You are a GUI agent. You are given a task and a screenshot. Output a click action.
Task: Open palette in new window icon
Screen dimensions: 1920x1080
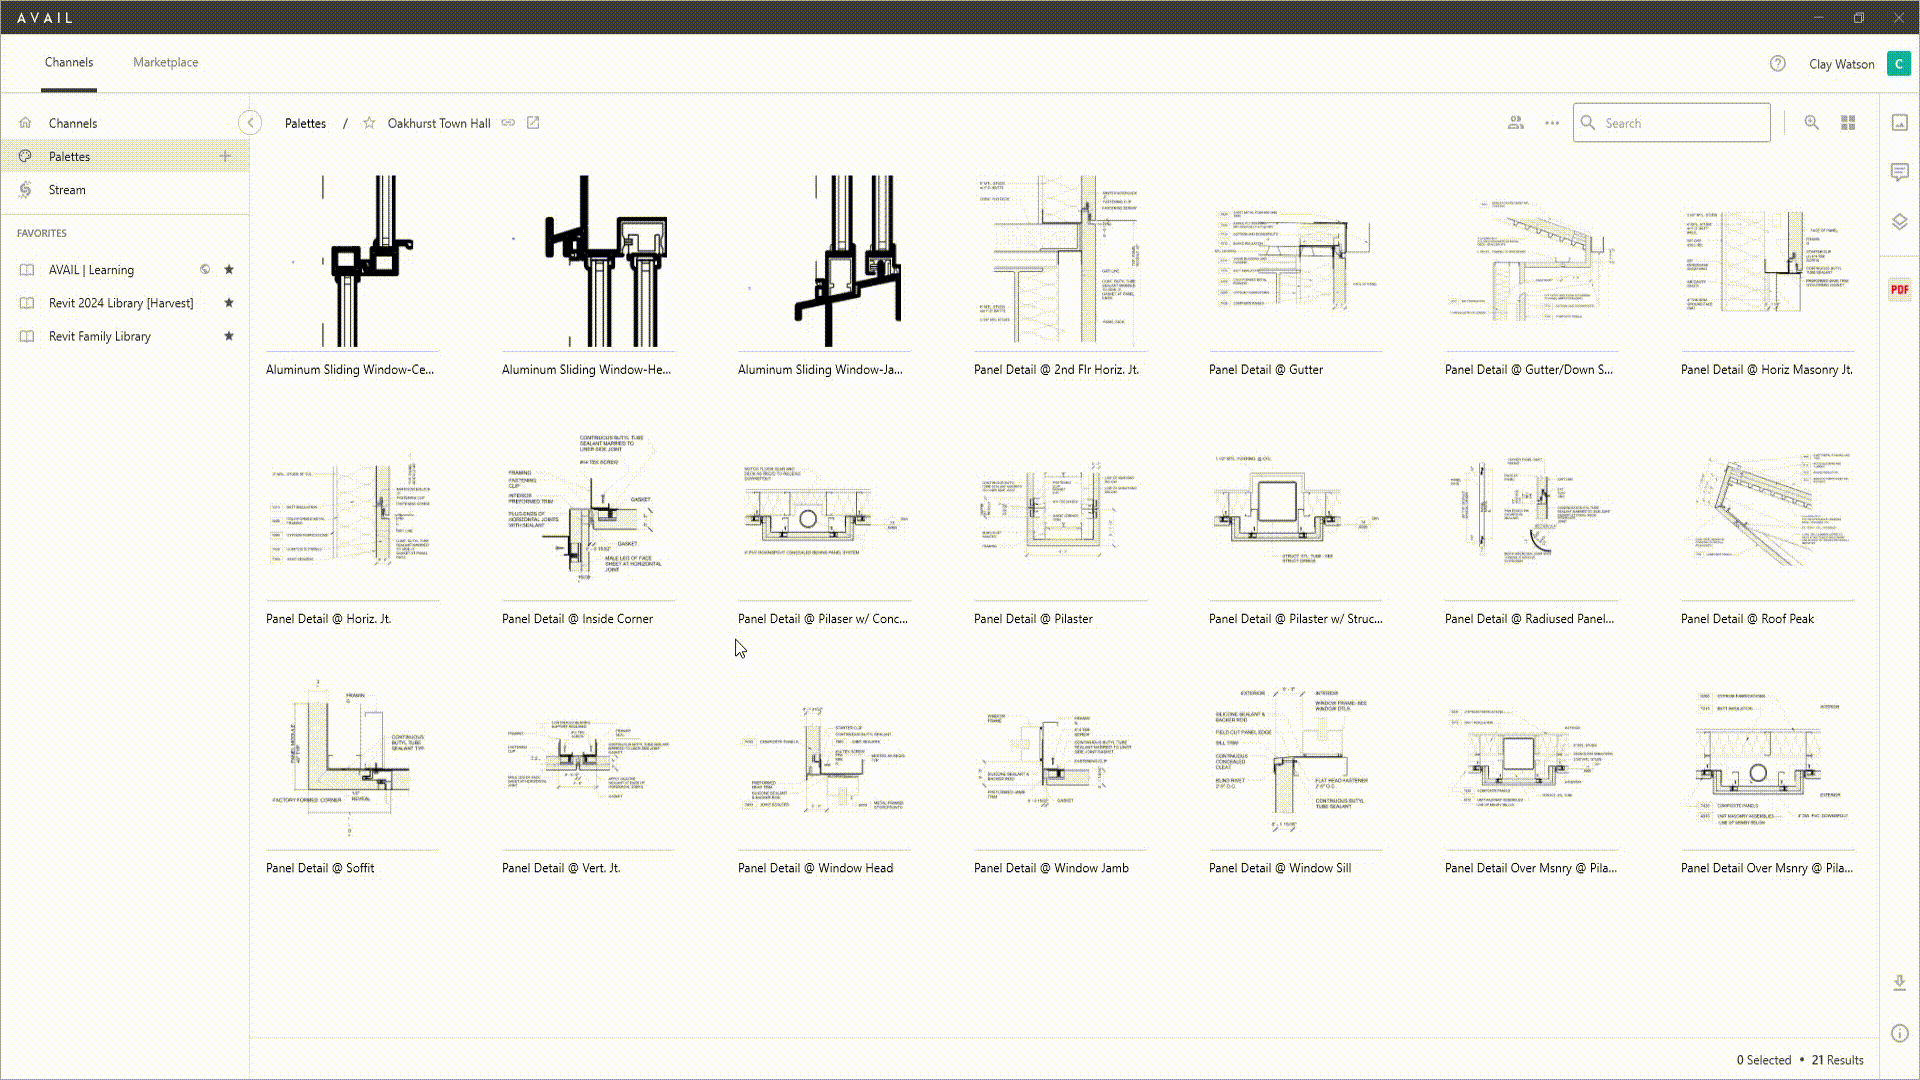[x=533, y=123]
